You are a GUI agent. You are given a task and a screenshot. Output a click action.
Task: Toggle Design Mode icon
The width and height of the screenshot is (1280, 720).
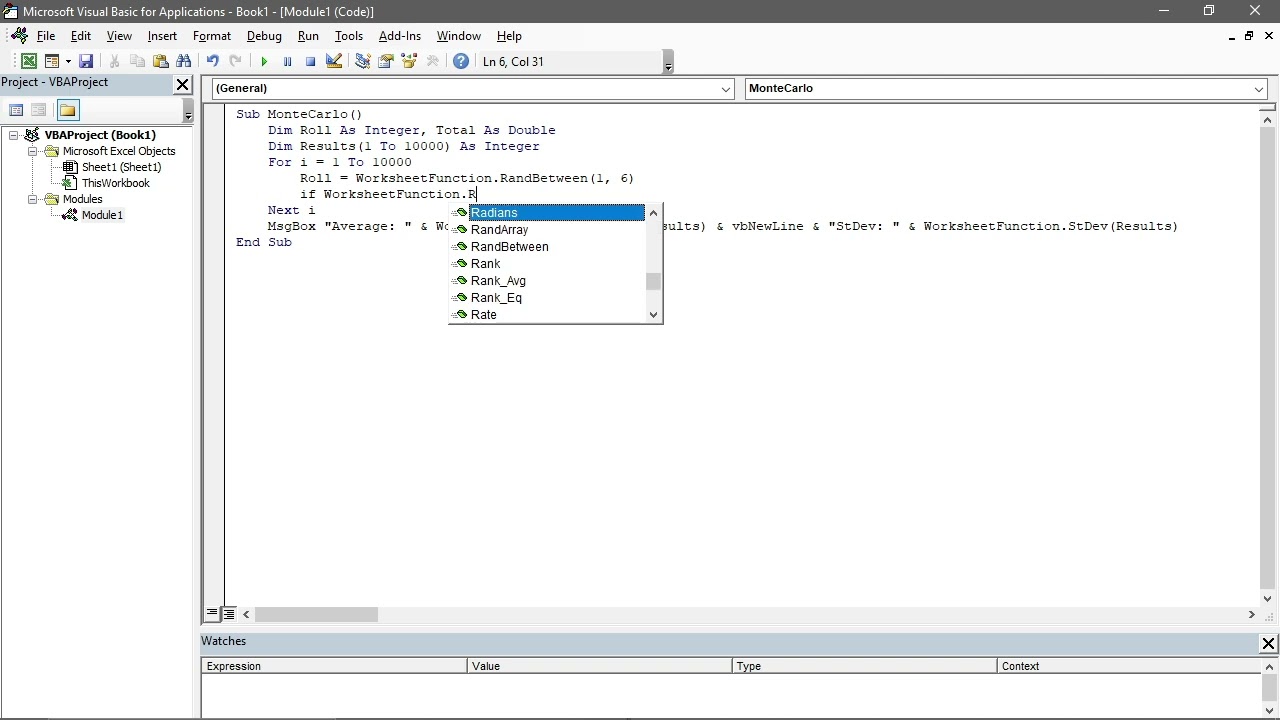point(334,62)
